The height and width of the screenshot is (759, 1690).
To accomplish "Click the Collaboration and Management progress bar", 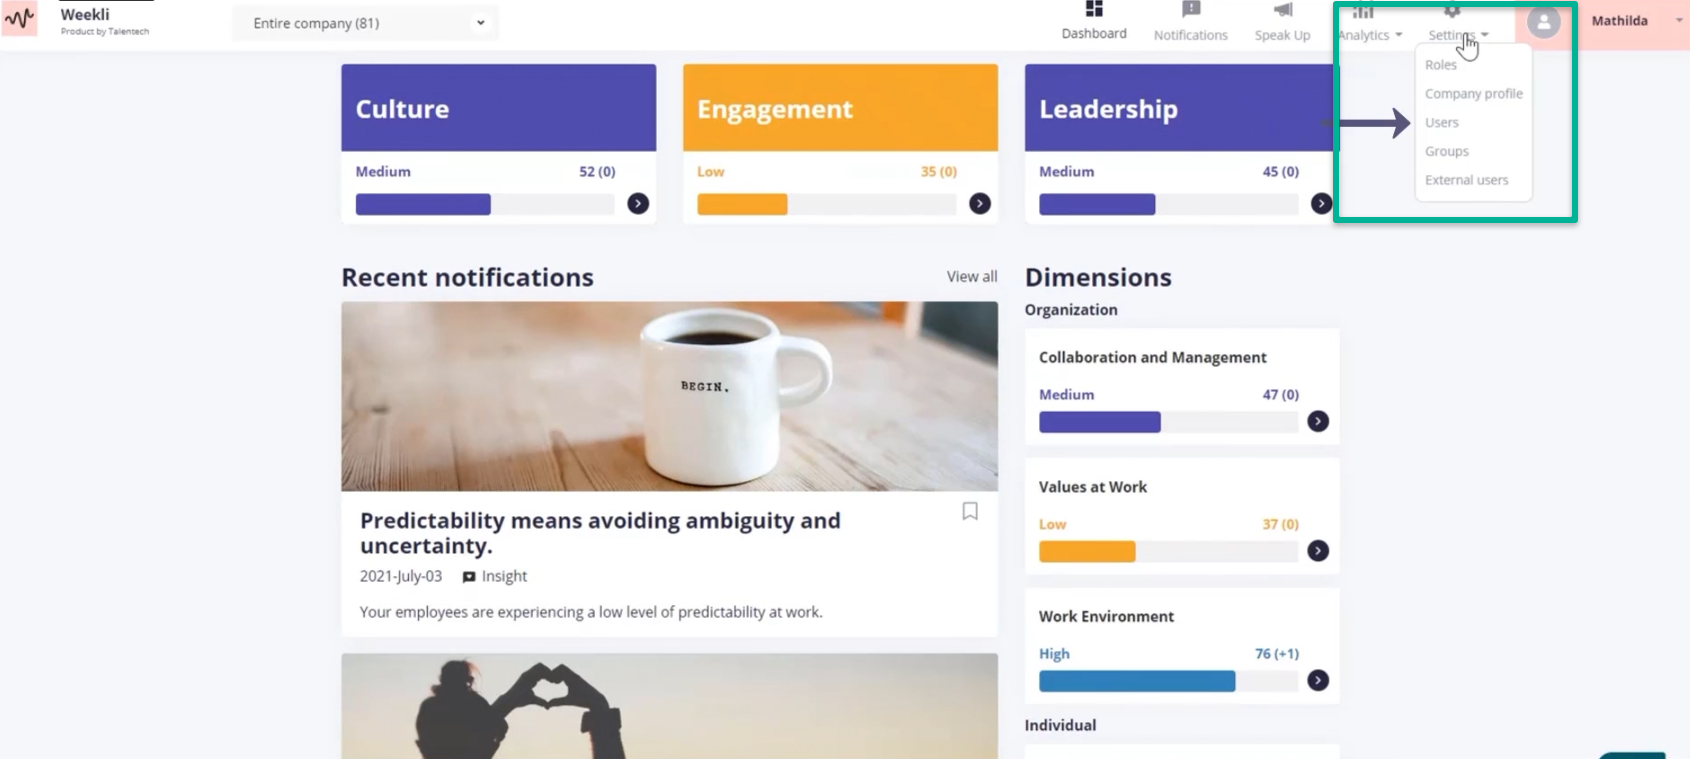I will click(1168, 422).
